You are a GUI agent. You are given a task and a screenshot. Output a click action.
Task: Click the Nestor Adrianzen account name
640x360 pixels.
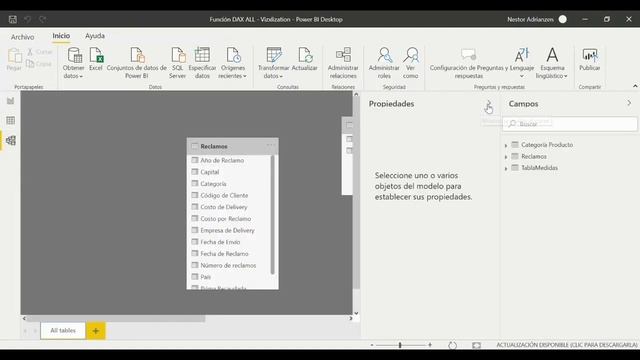pos(530,19)
